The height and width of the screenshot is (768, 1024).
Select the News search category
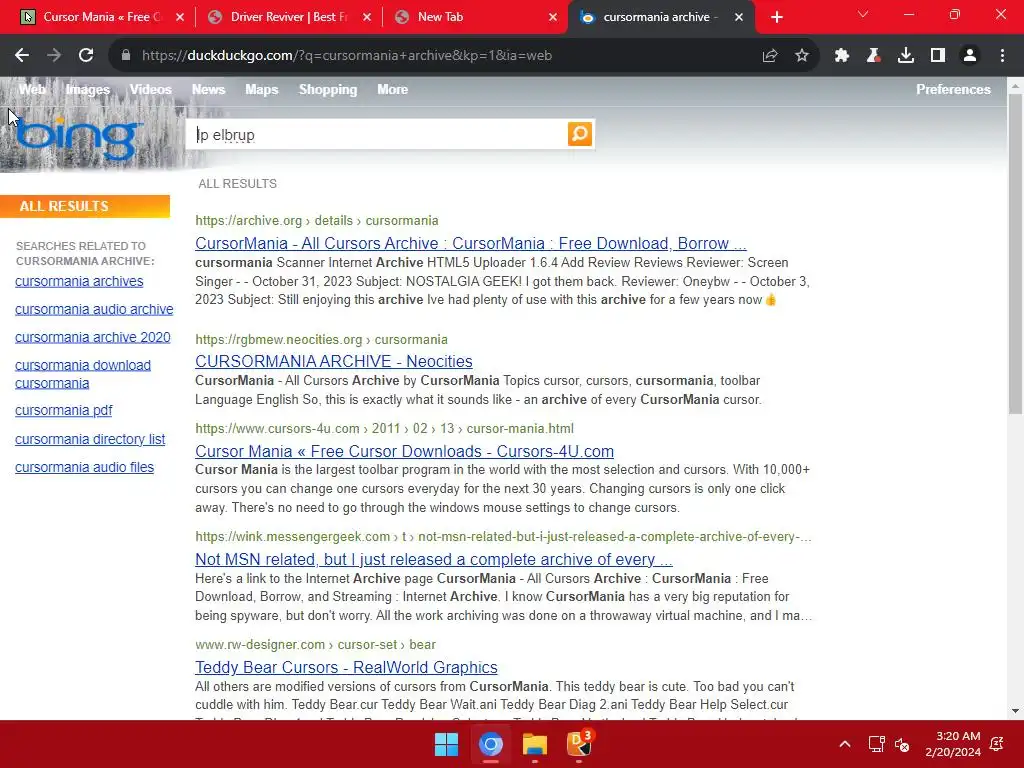(208, 89)
